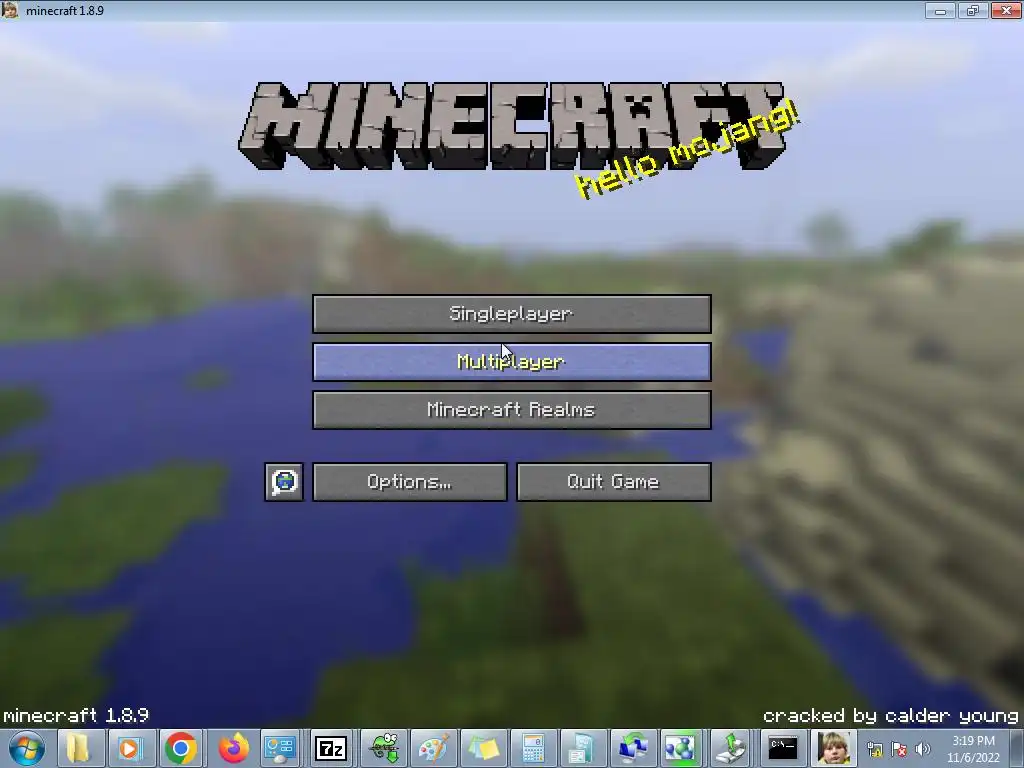Open the clock showing 3:19 PM
The image size is (1024, 768).
[973, 749]
